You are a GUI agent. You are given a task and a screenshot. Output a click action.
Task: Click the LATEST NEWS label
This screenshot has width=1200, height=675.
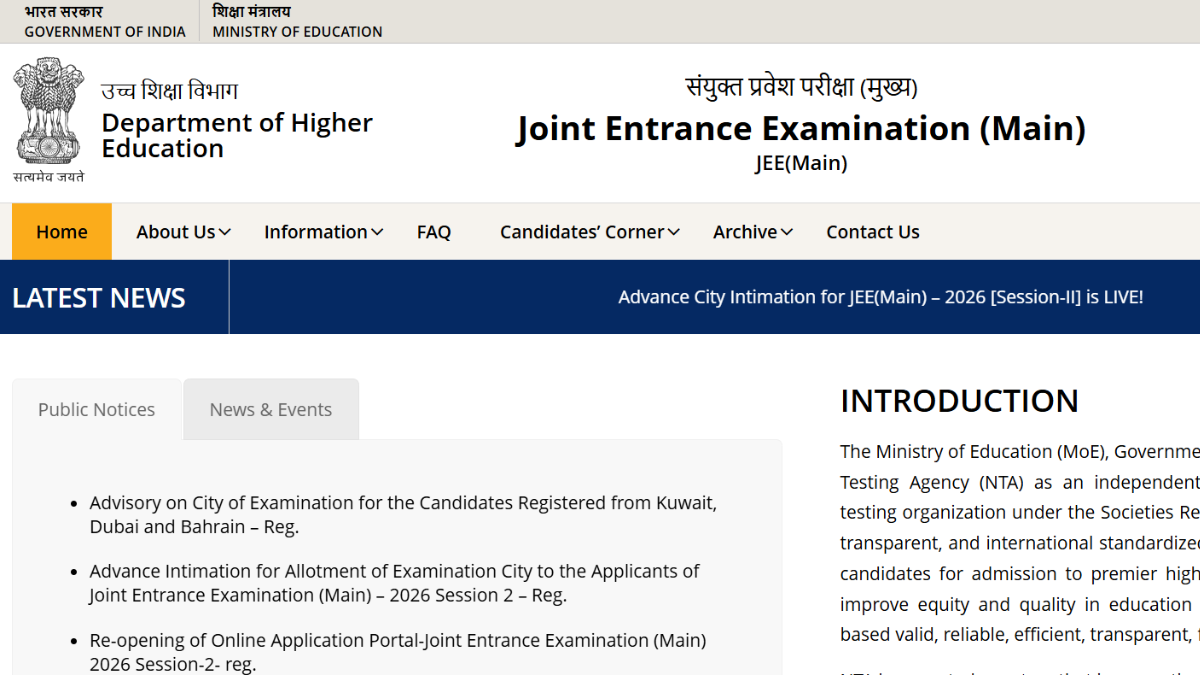coord(99,298)
